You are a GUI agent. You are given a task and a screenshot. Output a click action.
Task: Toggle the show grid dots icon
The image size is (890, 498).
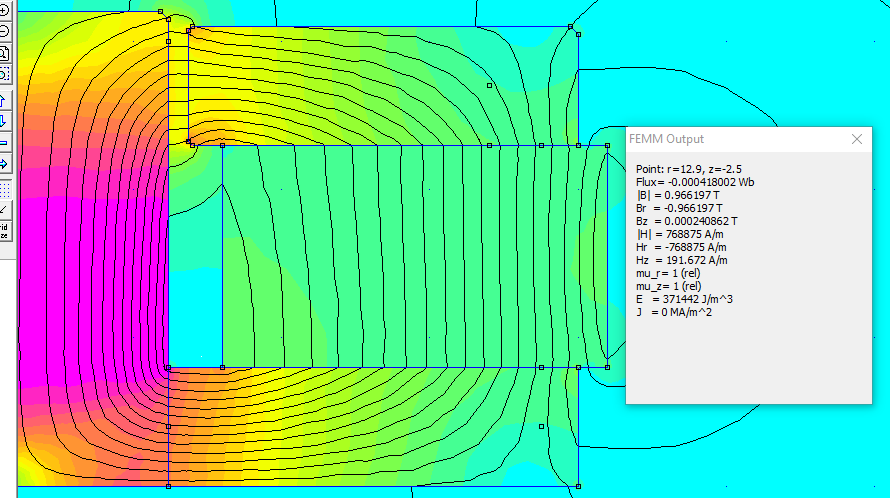[4, 189]
